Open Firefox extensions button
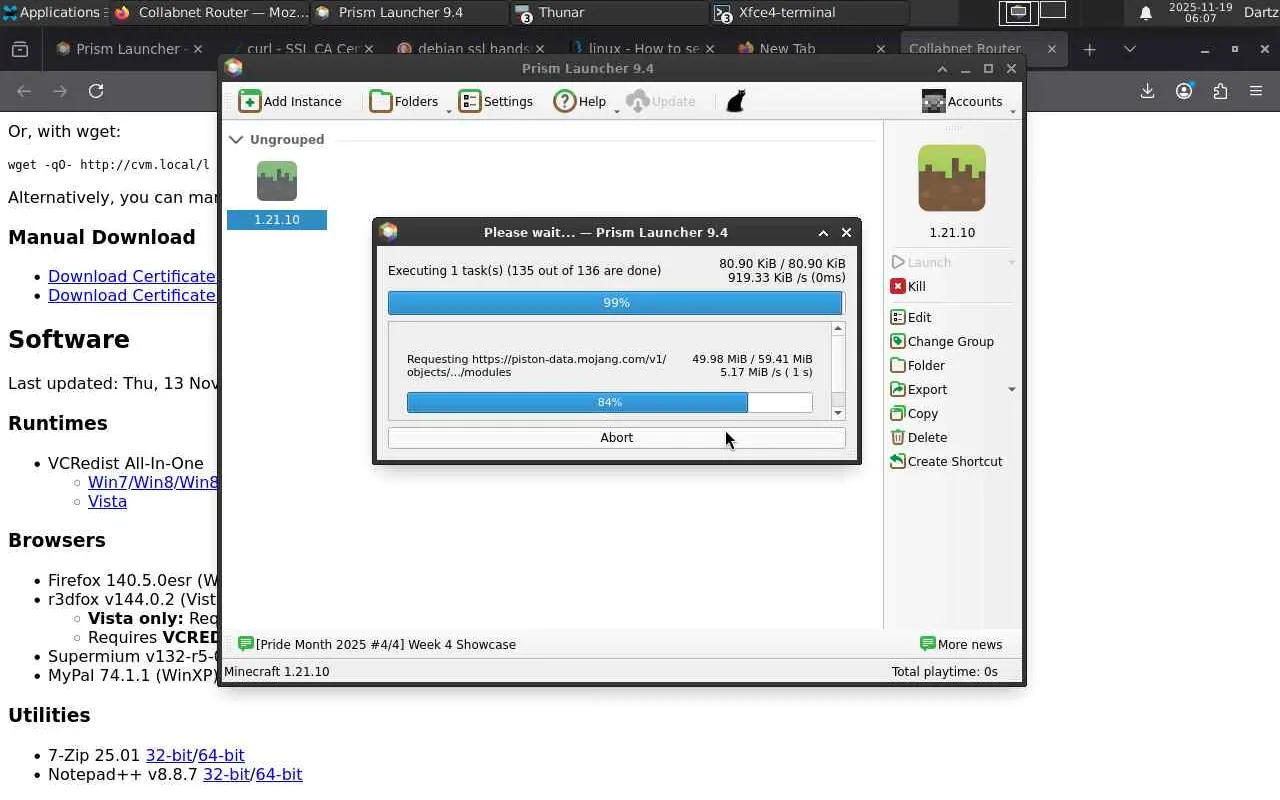The height and width of the screenshot is (800, 1280). pos(1220,91)
